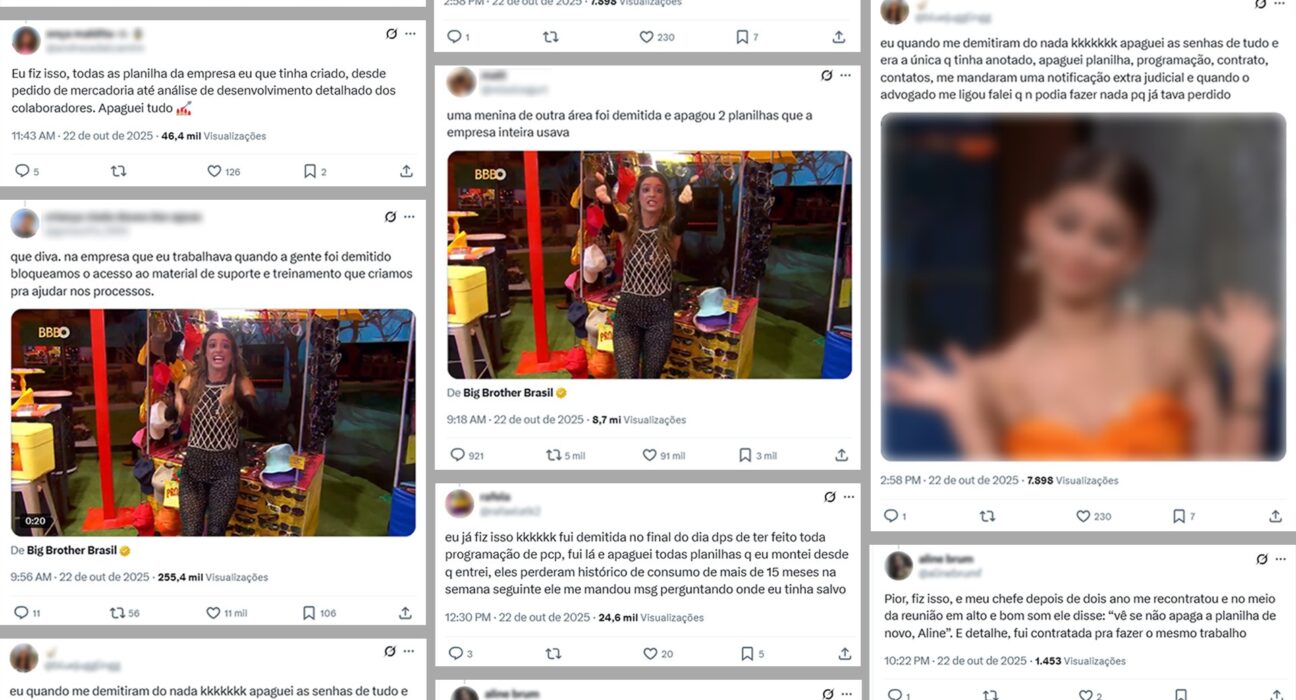Open the three-dot menu on the 2 planilhas tweet
1296x700 pixels.
846,75
